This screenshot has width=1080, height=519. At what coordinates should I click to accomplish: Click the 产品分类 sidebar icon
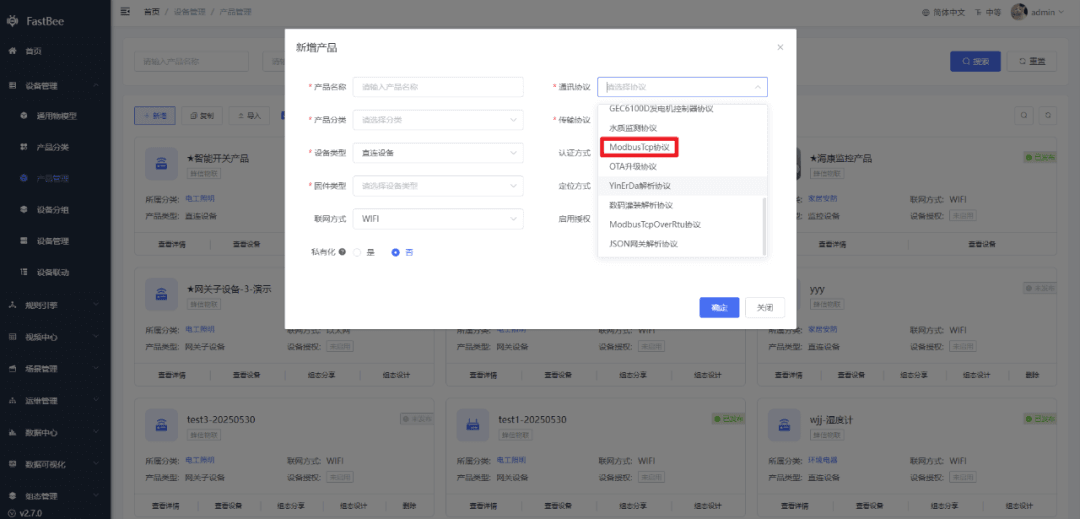pos(24,147)
